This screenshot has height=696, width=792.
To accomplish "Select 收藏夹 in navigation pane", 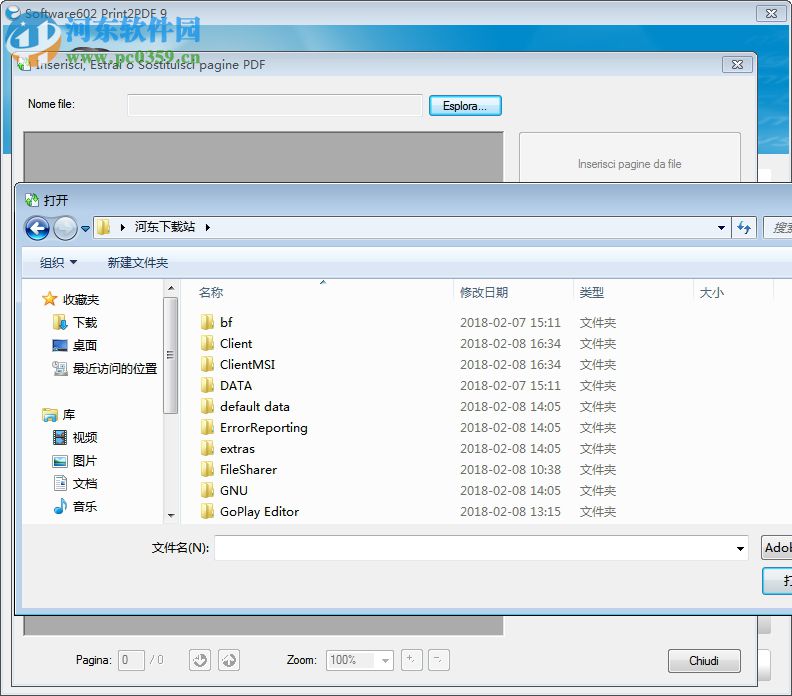I will pos(71,300).
